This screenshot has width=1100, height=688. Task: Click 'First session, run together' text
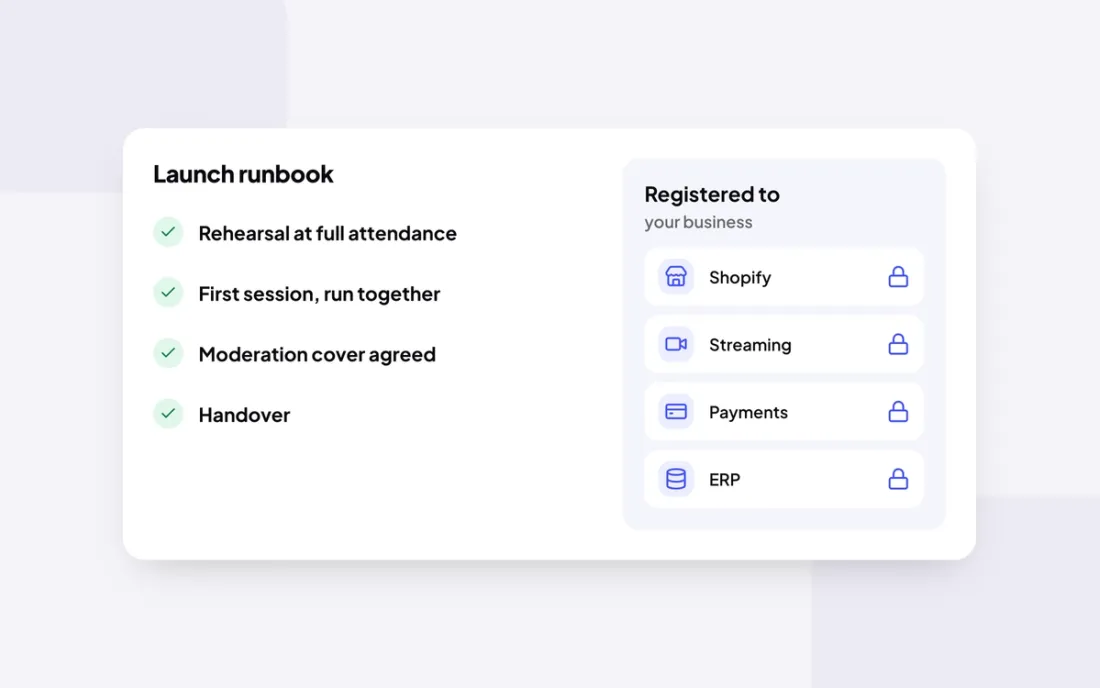[319, 294]
